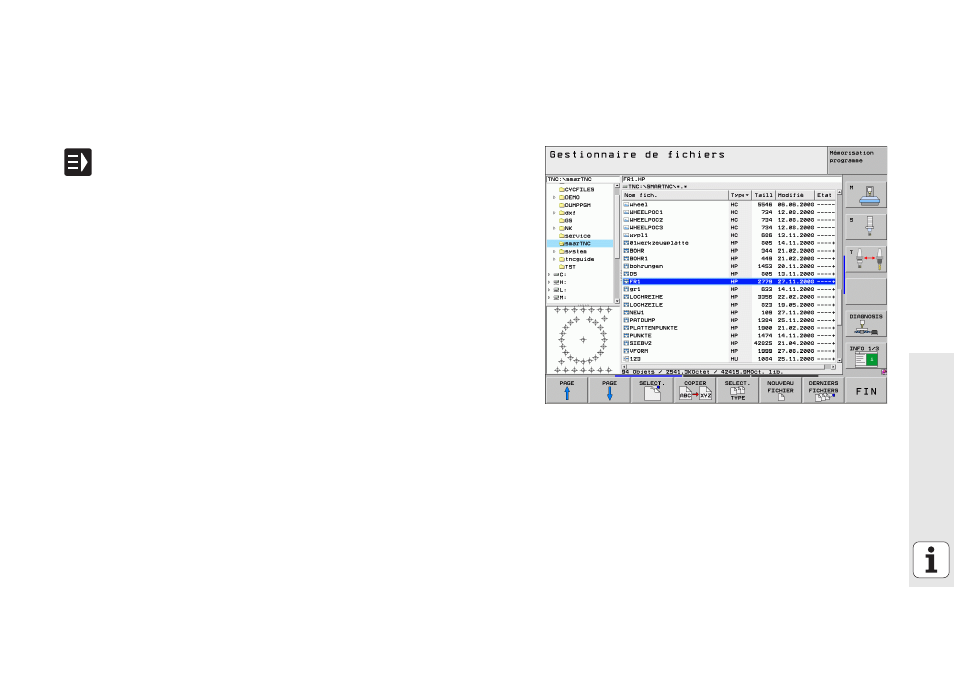
Task: Expand the system folder
Action: 554,251
